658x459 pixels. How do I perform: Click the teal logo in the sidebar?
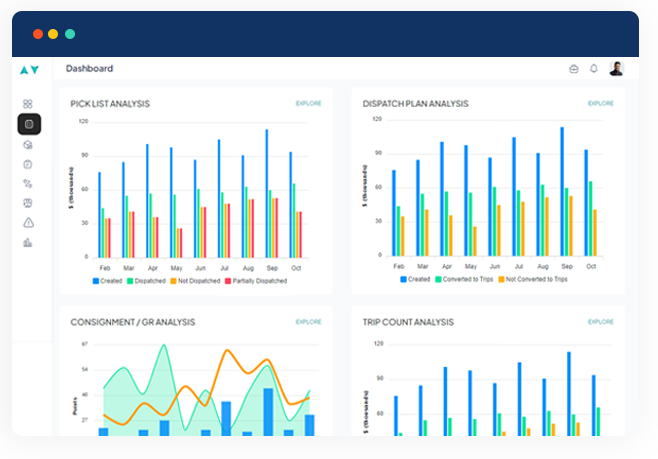(x=29, y=70)
